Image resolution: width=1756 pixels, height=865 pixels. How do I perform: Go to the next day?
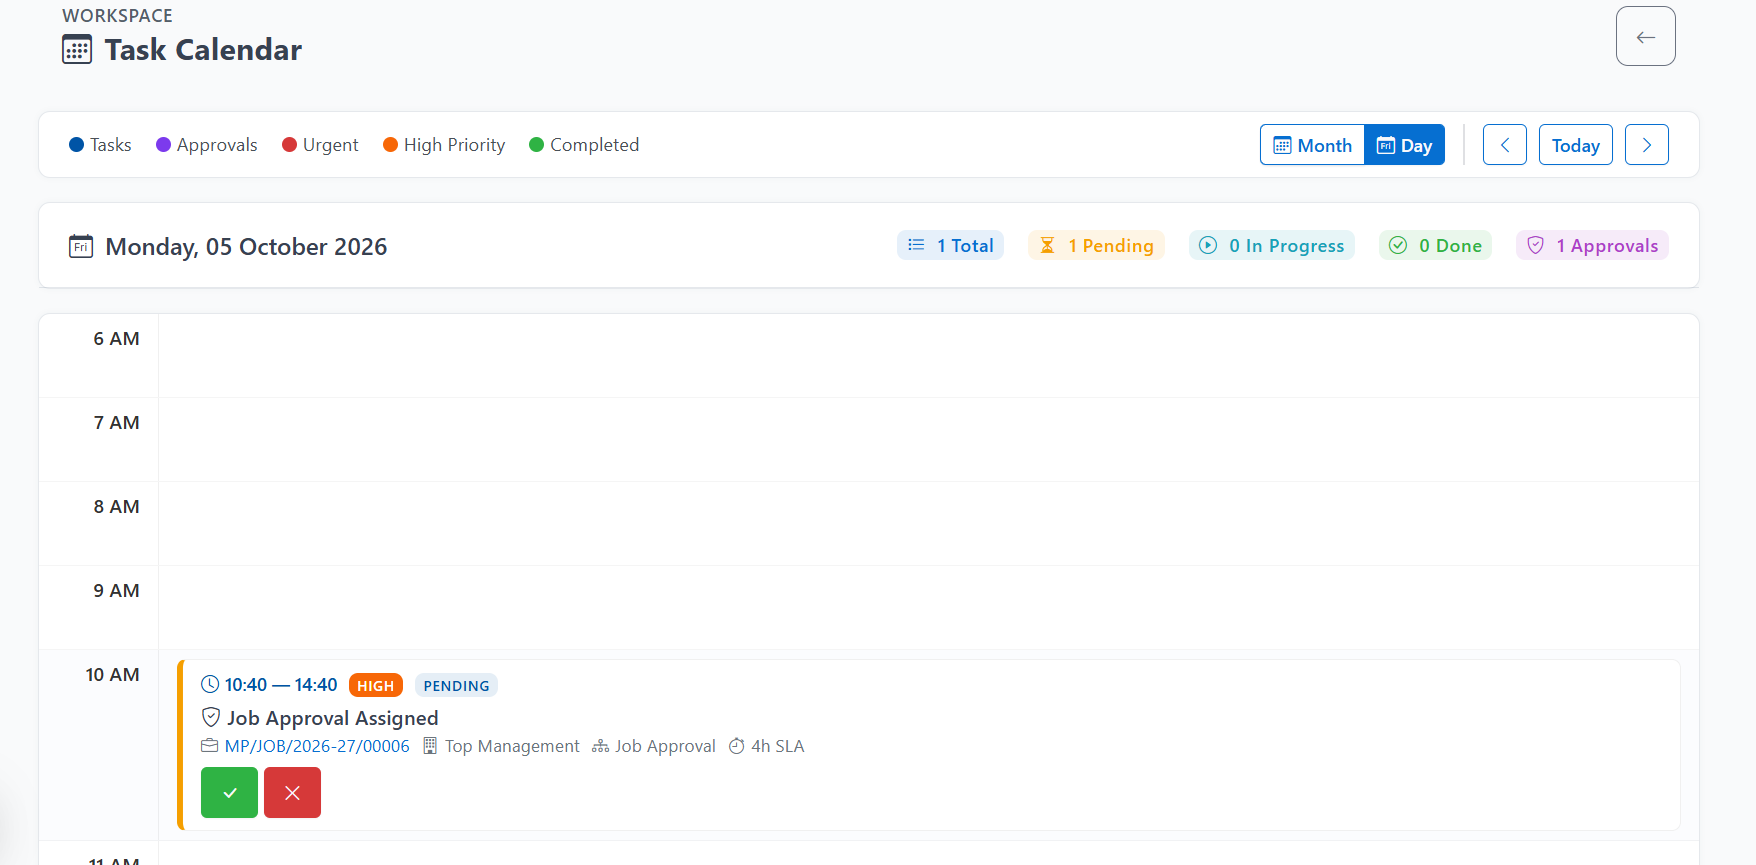1646,145
